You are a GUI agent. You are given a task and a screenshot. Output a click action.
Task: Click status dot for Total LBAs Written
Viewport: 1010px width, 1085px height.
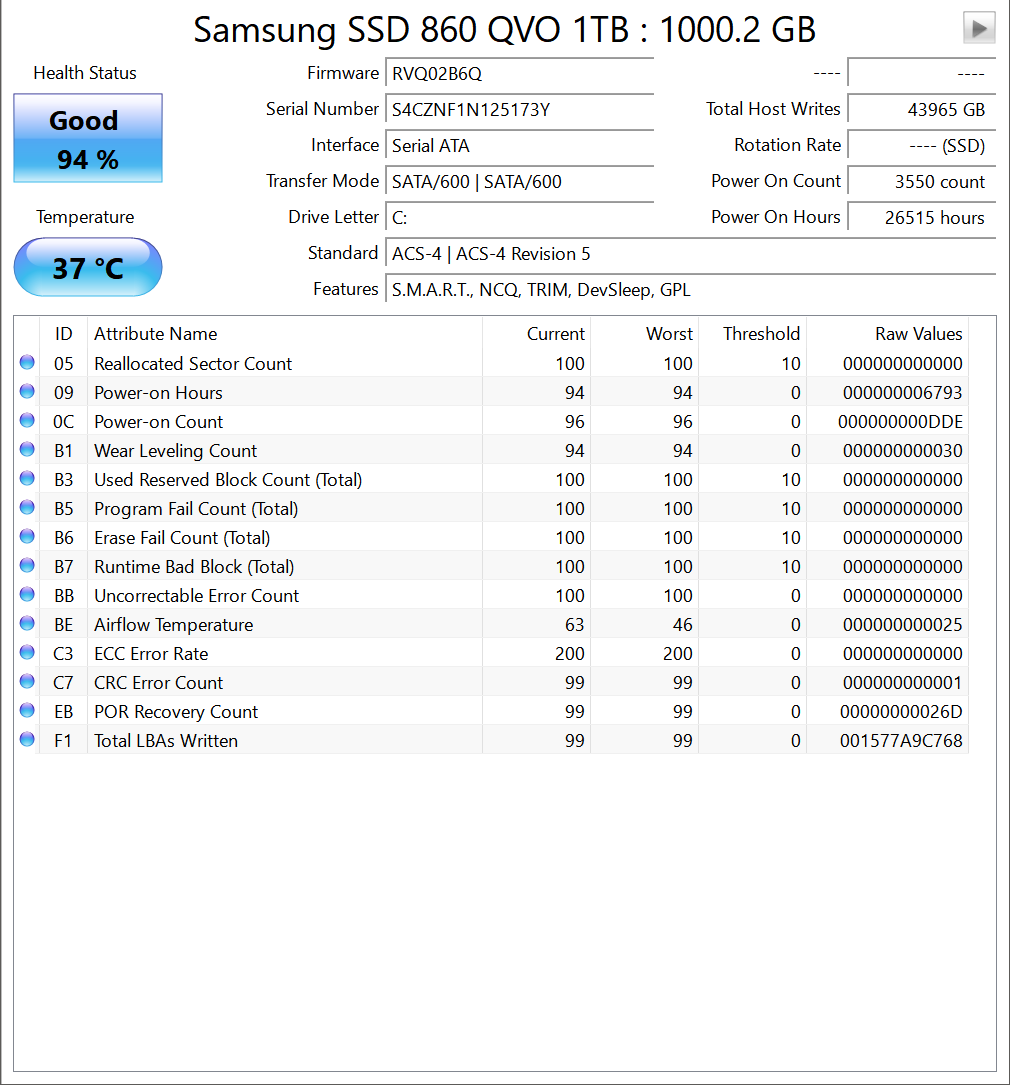pyautogui.click(x=27, y=740)
